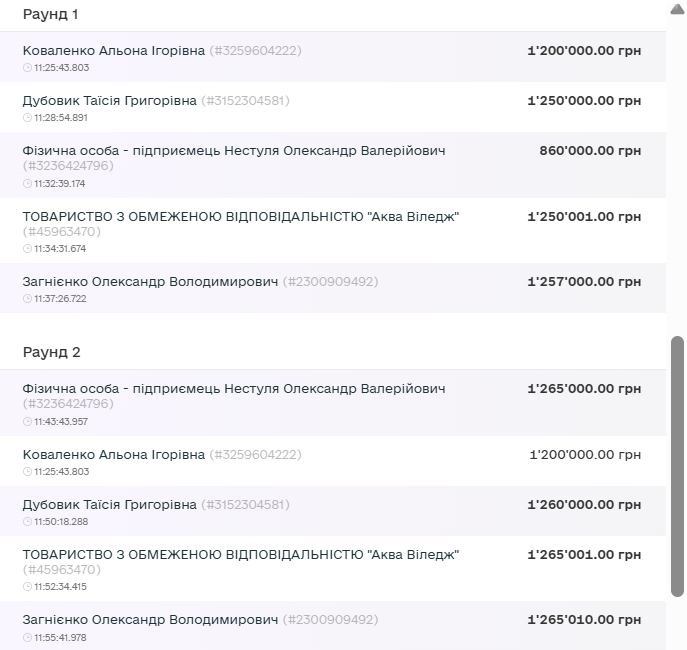Click the clock icon before 11:52:34.415
The height and width of the screenshot is (650, 687).
(x=27, y=587)
